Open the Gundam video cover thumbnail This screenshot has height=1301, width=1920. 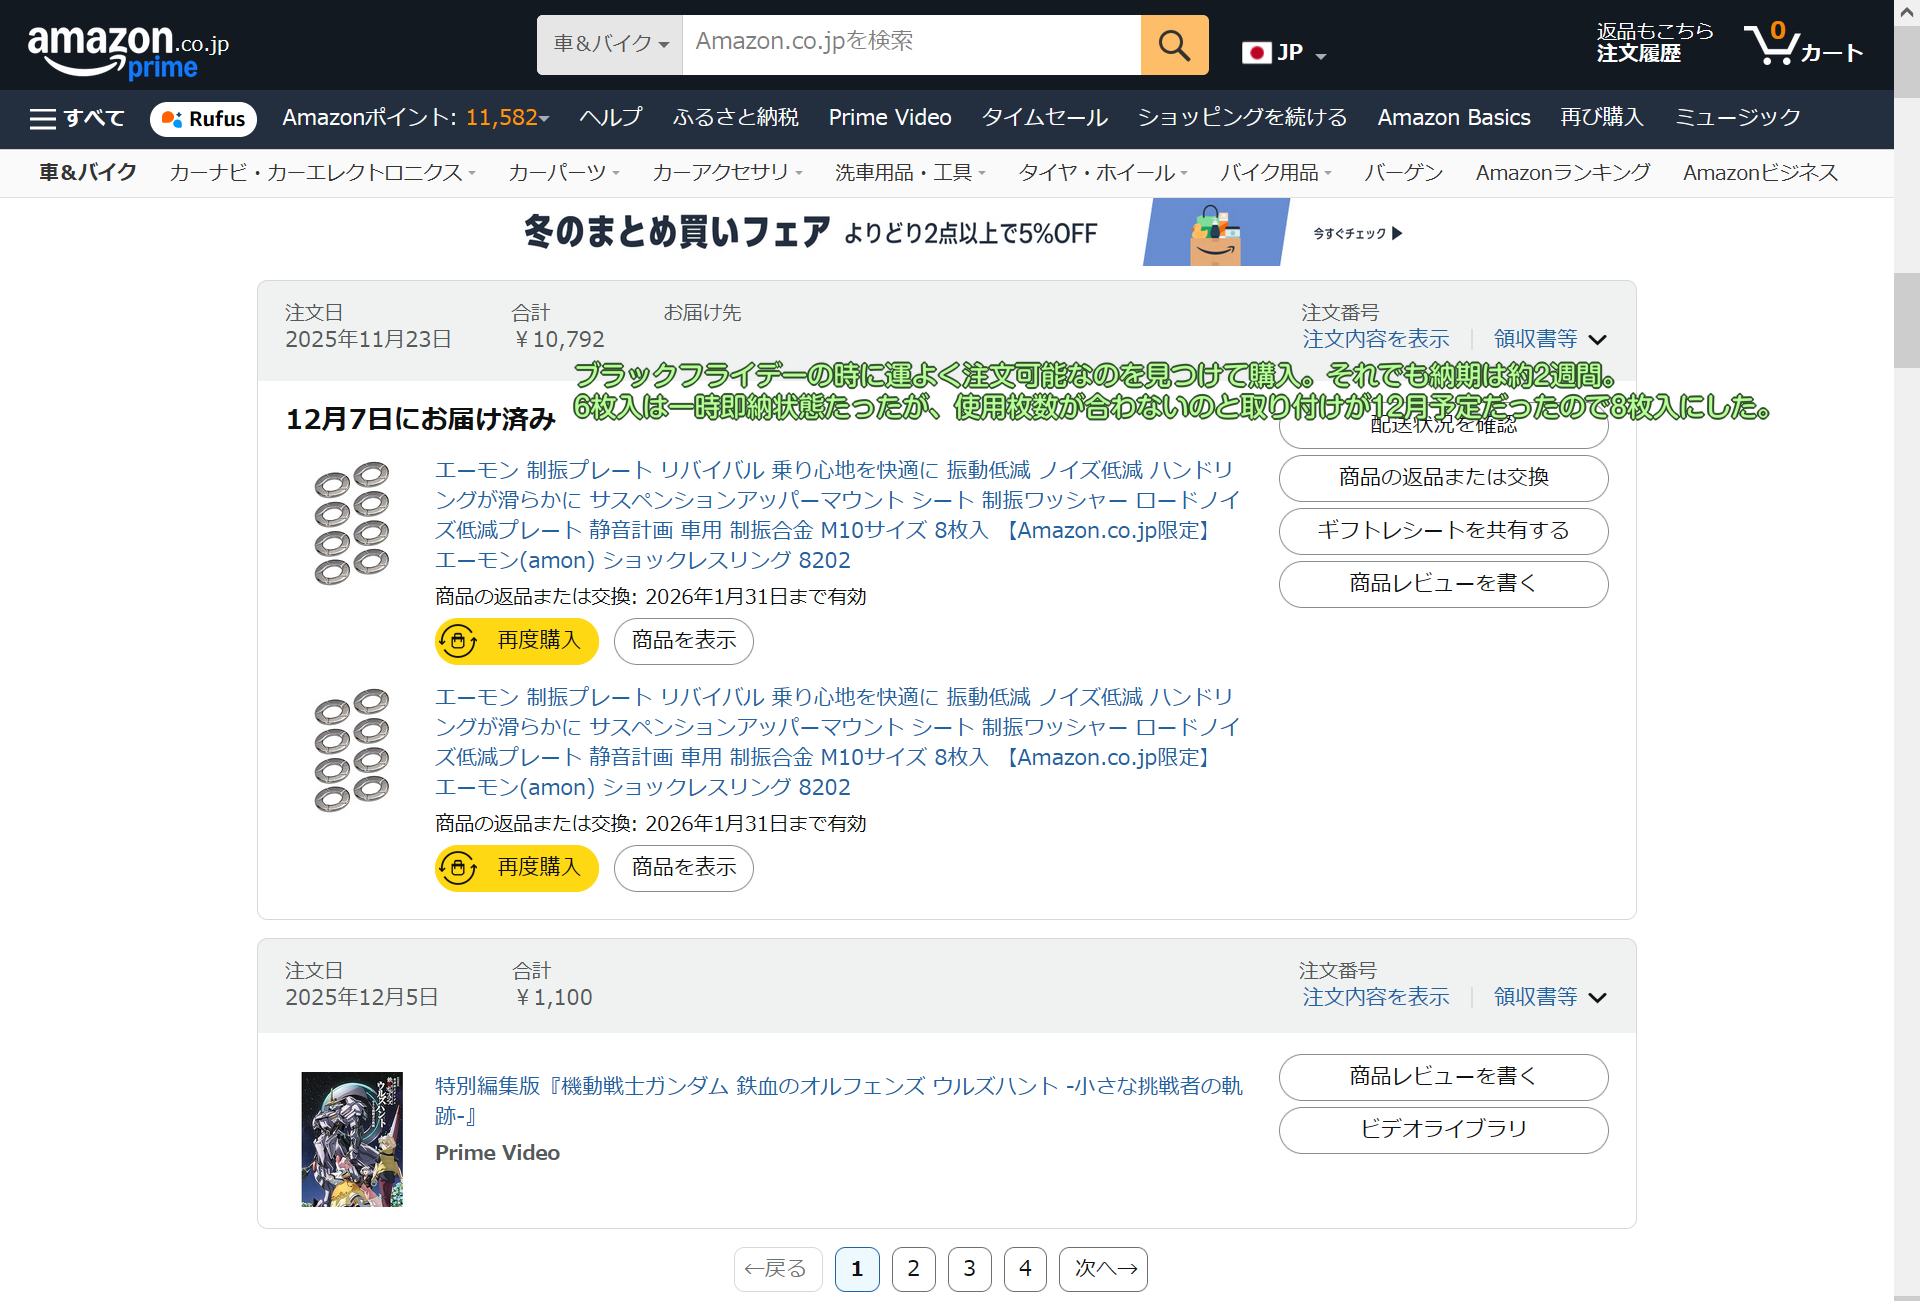pyautogui.click(x=352, y=1139)
